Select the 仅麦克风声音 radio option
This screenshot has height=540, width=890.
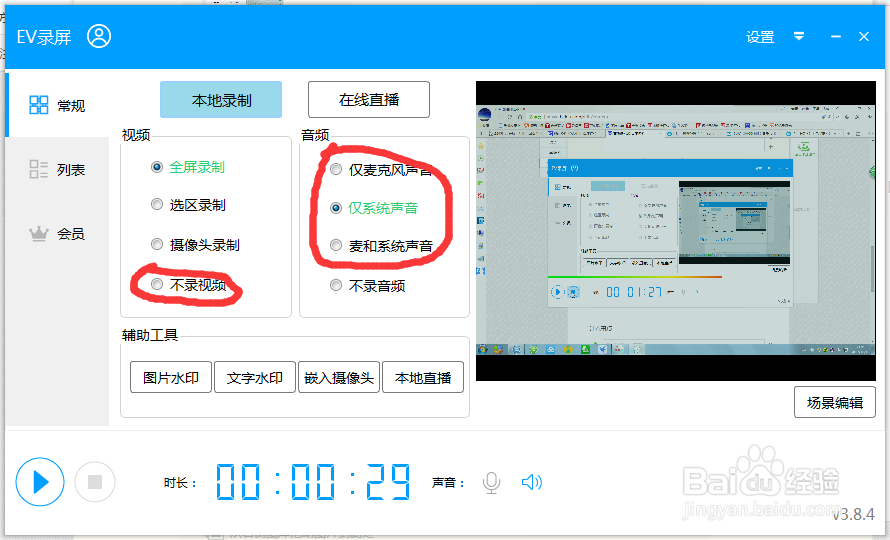point(381,169)
